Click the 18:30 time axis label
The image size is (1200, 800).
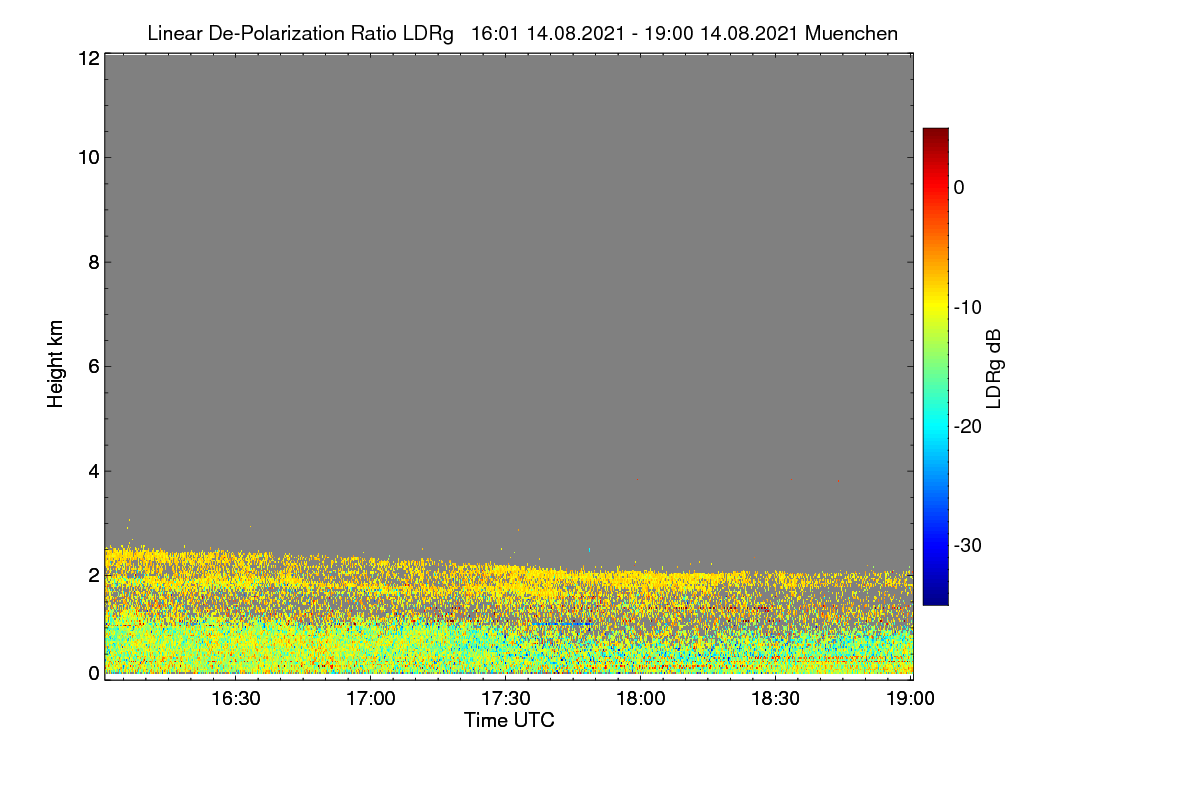coord(776,699)
